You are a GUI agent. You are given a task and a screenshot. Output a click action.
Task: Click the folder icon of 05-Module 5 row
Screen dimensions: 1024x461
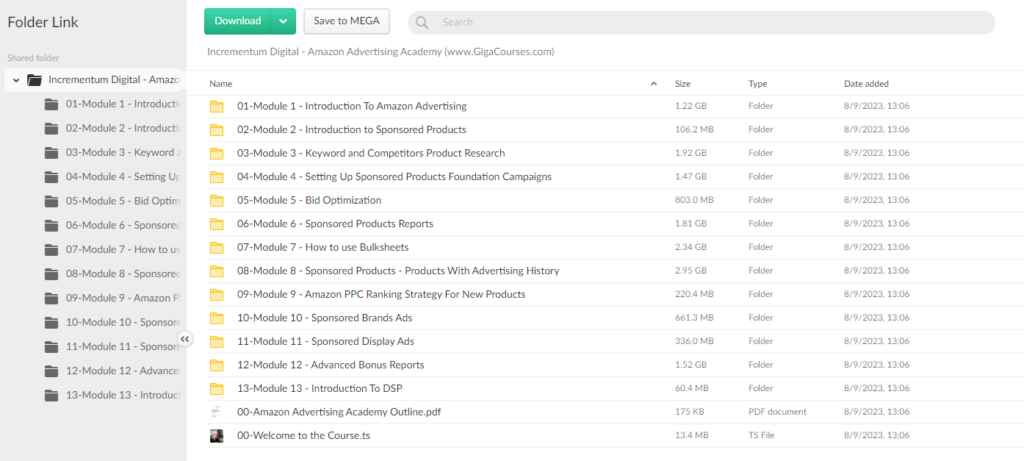point(217,200)
